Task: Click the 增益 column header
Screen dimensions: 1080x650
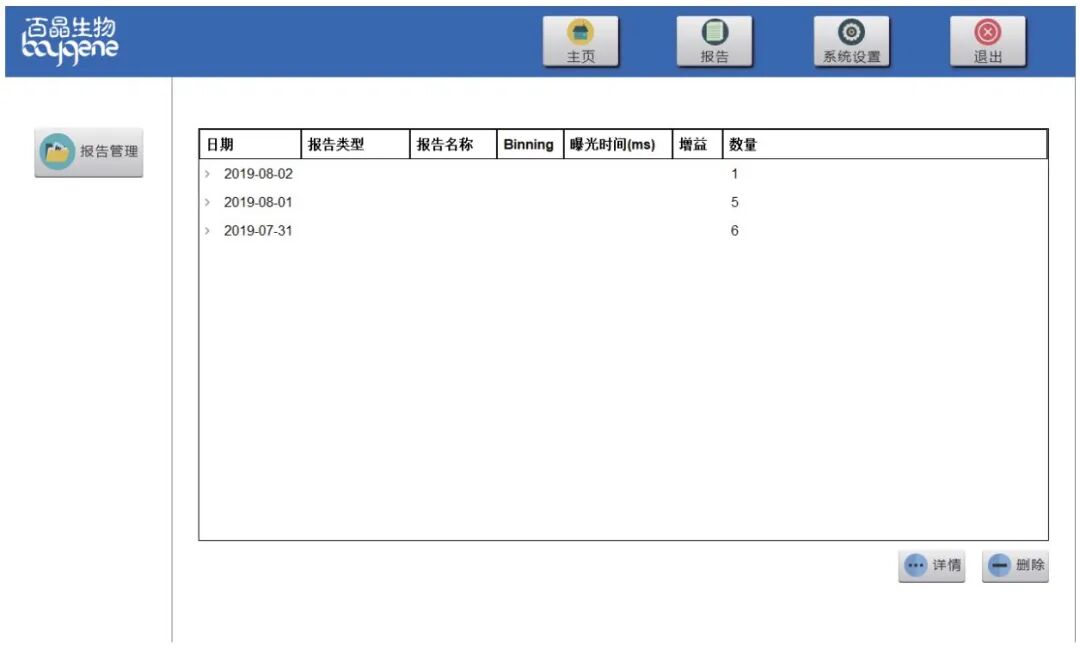Action: (x=697, y=145)
